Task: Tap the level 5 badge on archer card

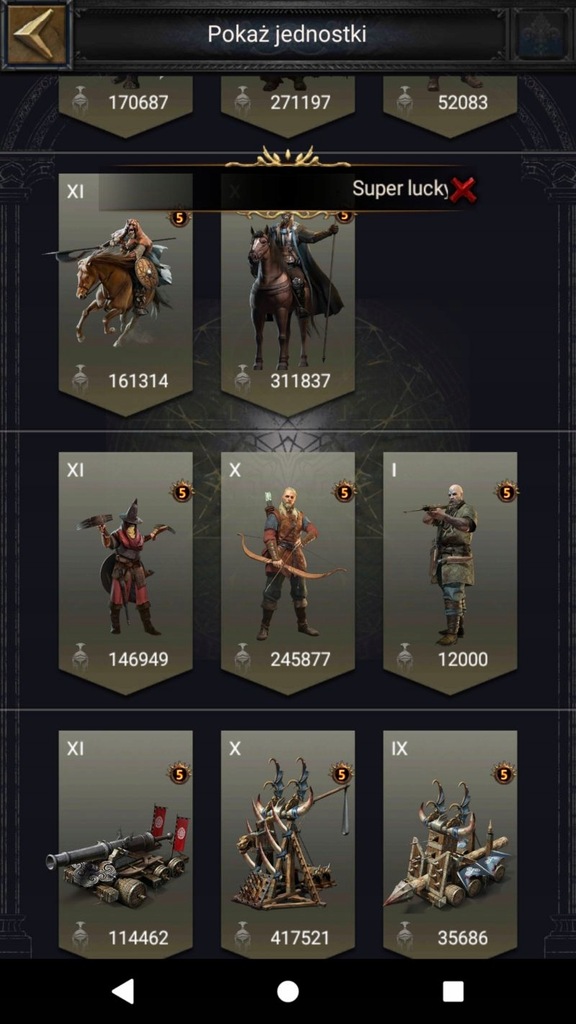Action: tap(344, 490)
